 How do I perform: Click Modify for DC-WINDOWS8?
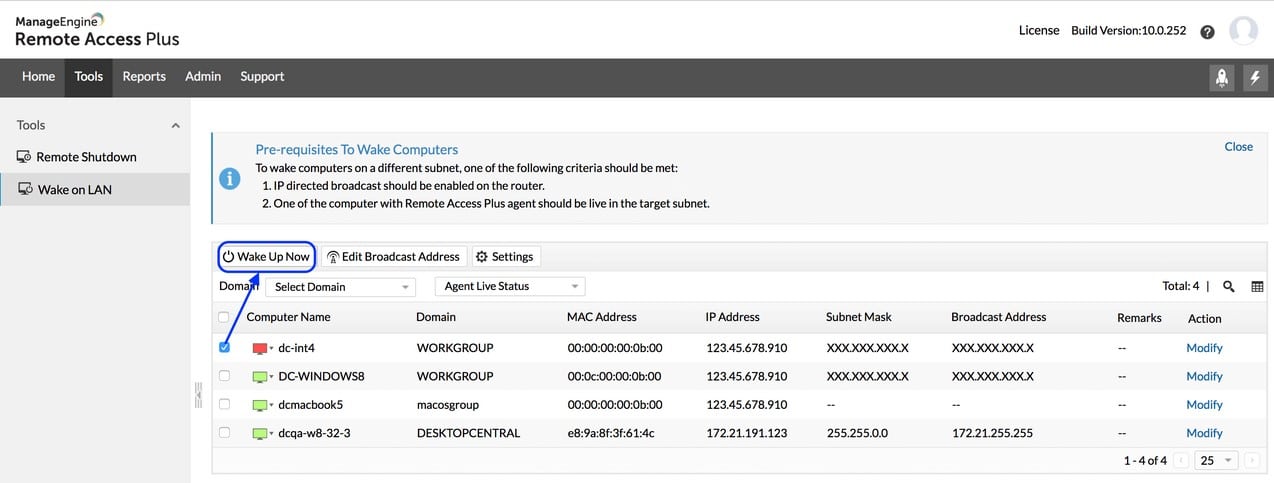click(1204, 377)
